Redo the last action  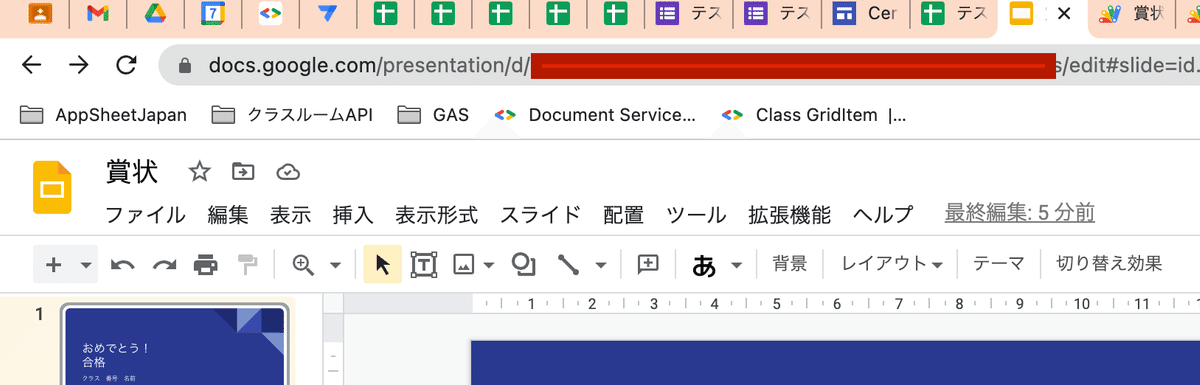(164, 265)
